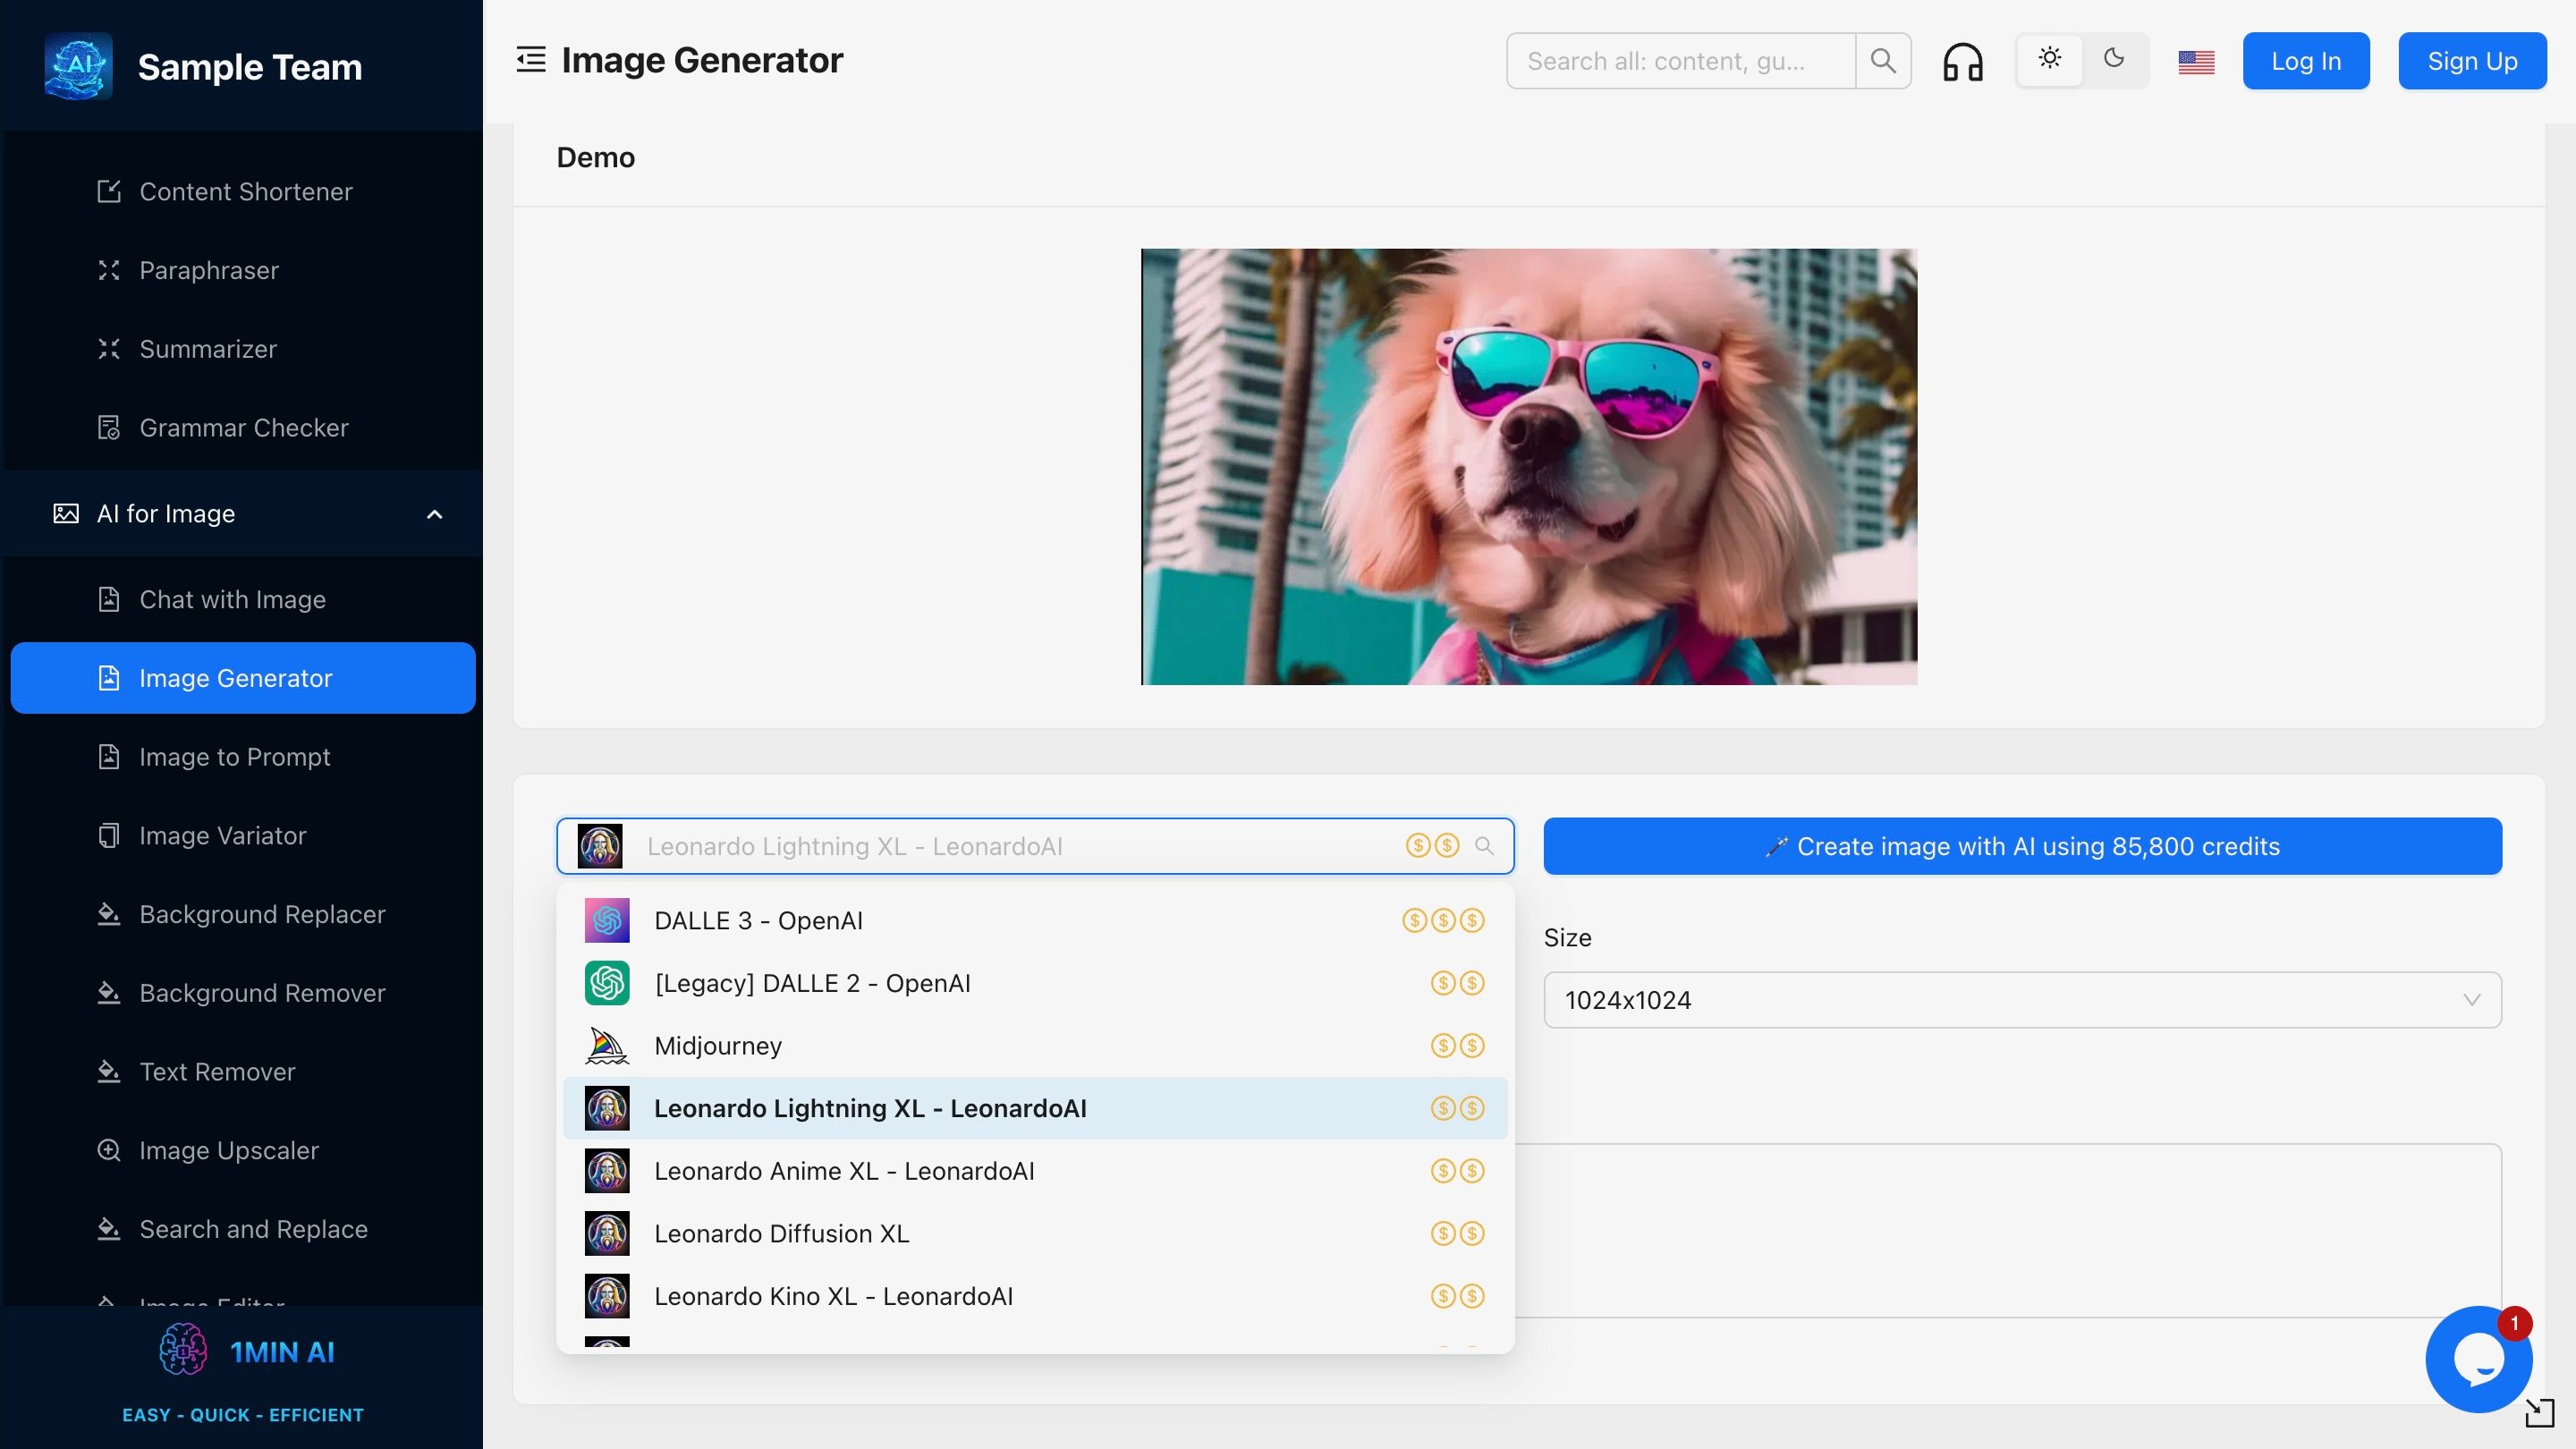Screen dimensions: 2576x1449
Task: Select Leonardo Anime XL model option
Action: click(x=844, y=1171)
